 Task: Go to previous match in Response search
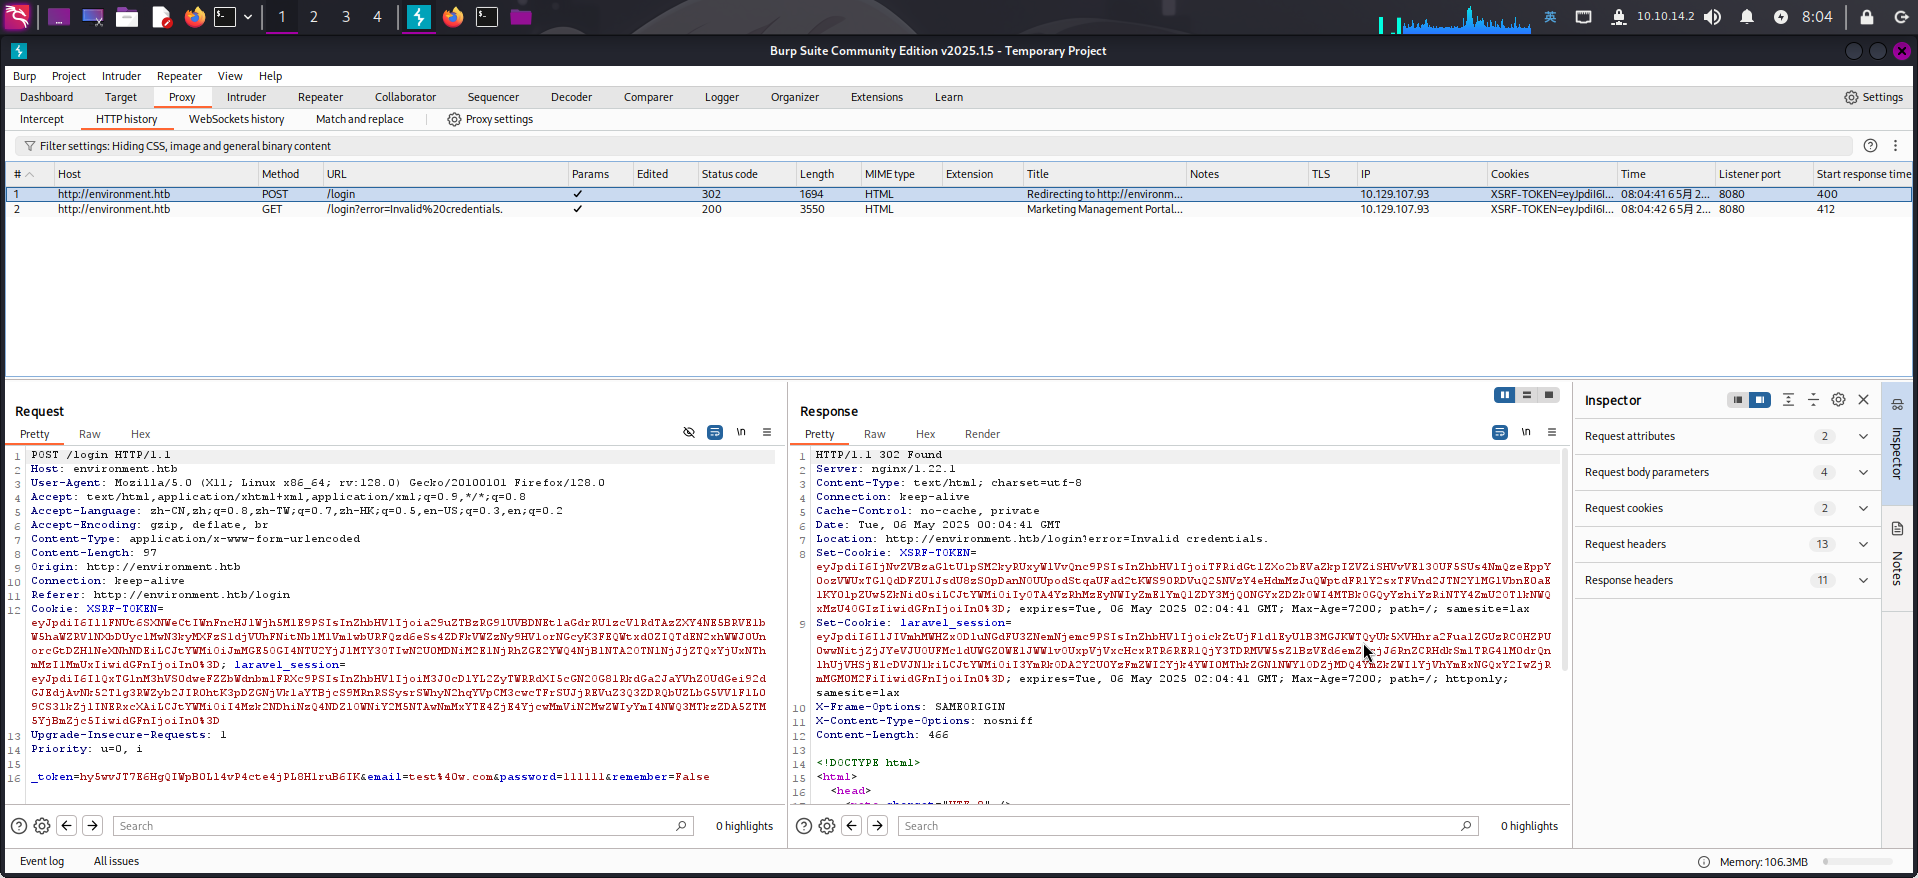pos(852,826)
